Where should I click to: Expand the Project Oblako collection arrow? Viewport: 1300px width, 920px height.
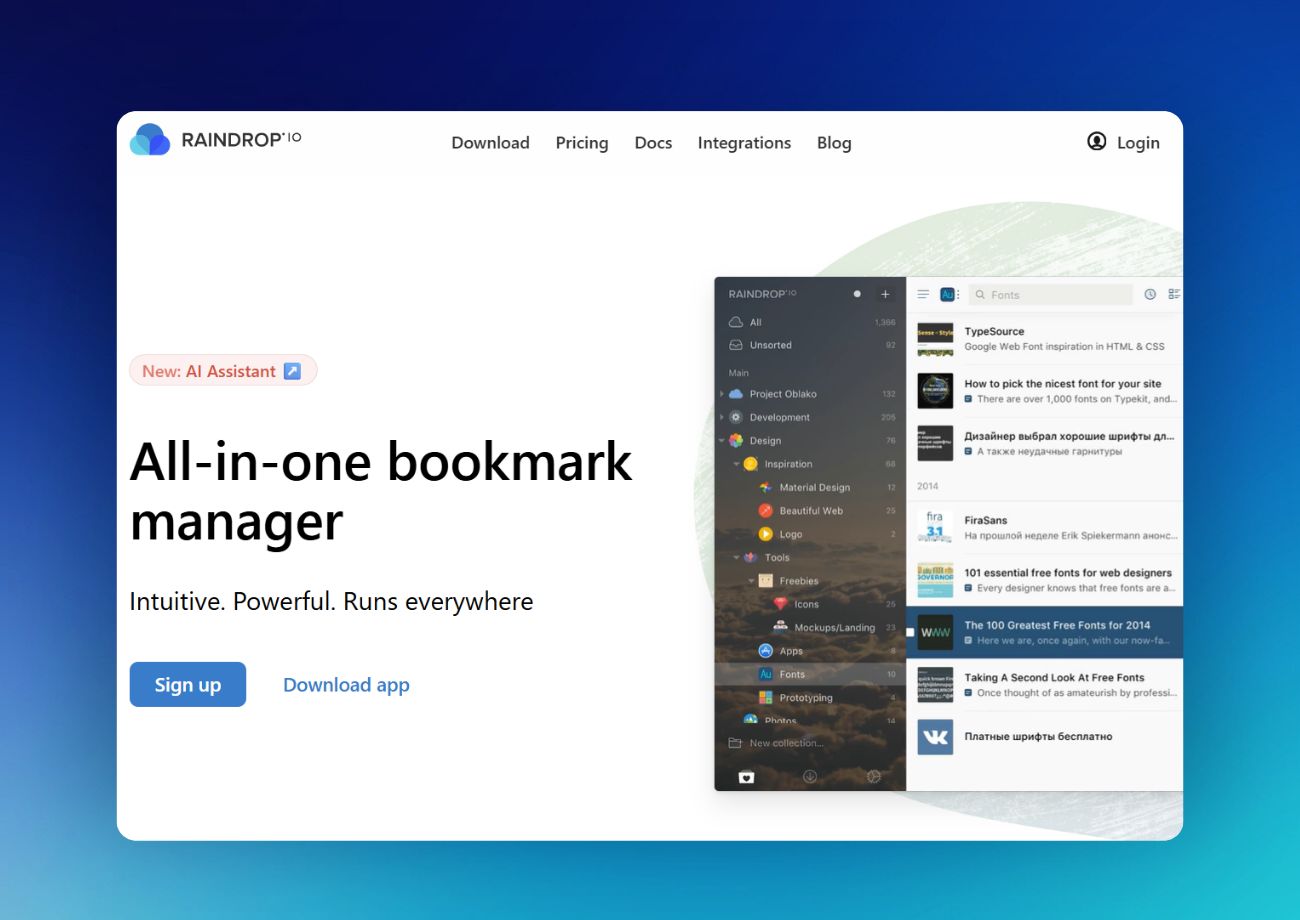point(722,394)
